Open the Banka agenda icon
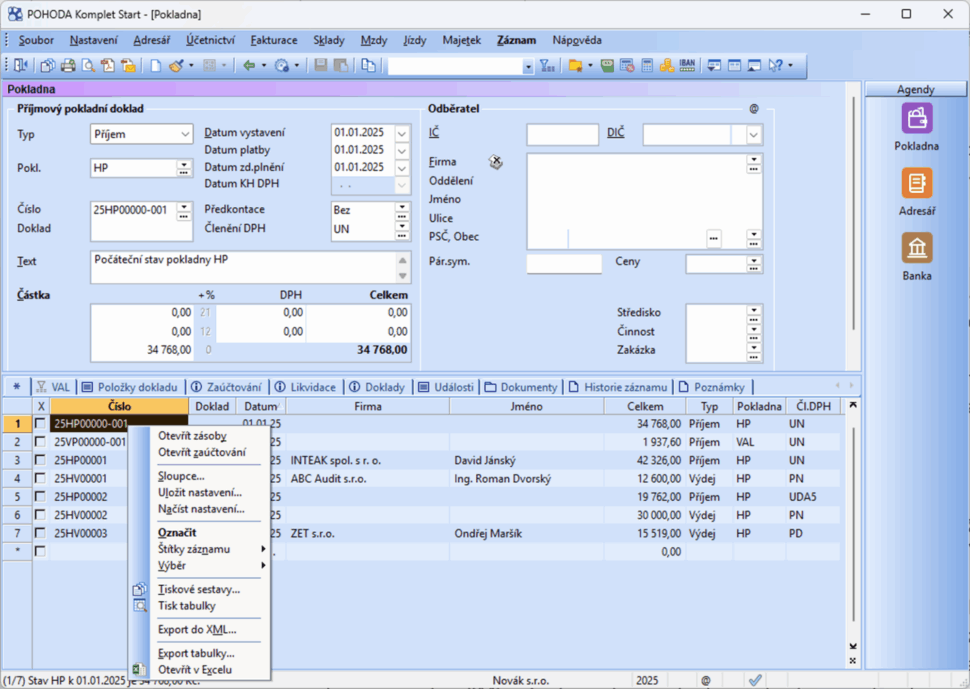 pos(916,249)
